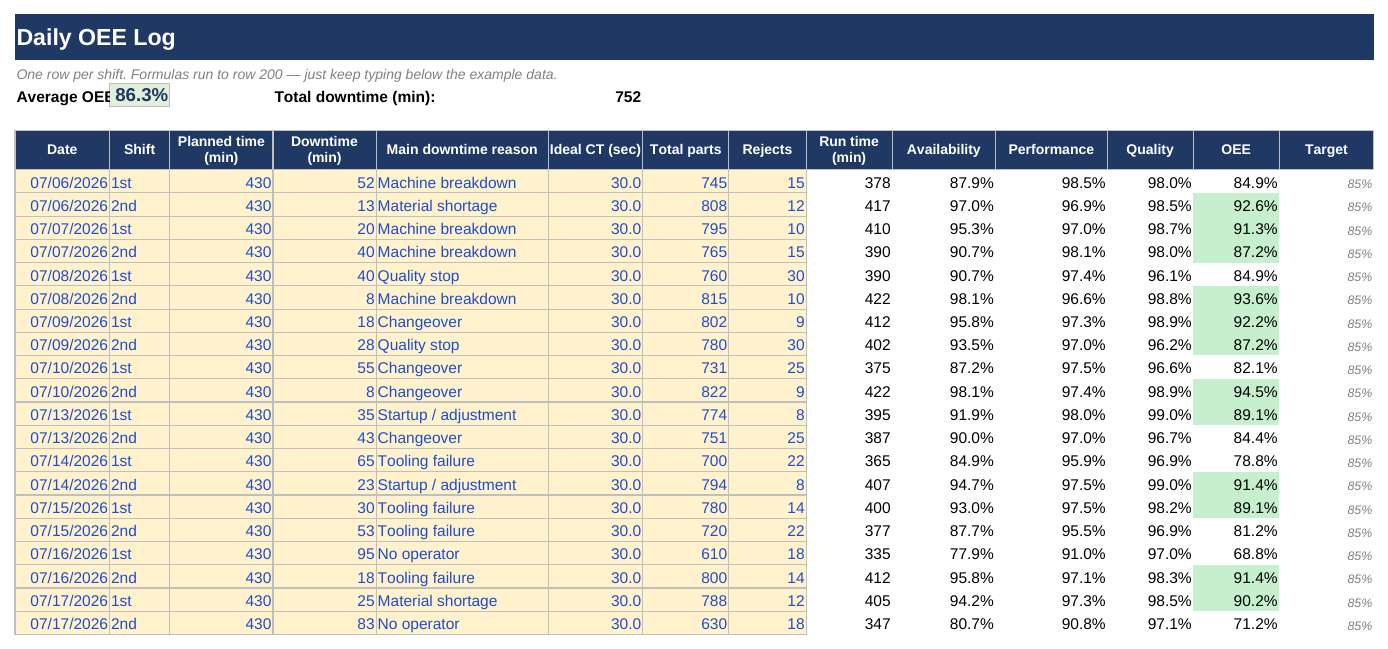The width and height of the screenshot is (1388, 649).
Task: Click Quality stop reason on 07/09/2026
Action: [x=462, y=345]
